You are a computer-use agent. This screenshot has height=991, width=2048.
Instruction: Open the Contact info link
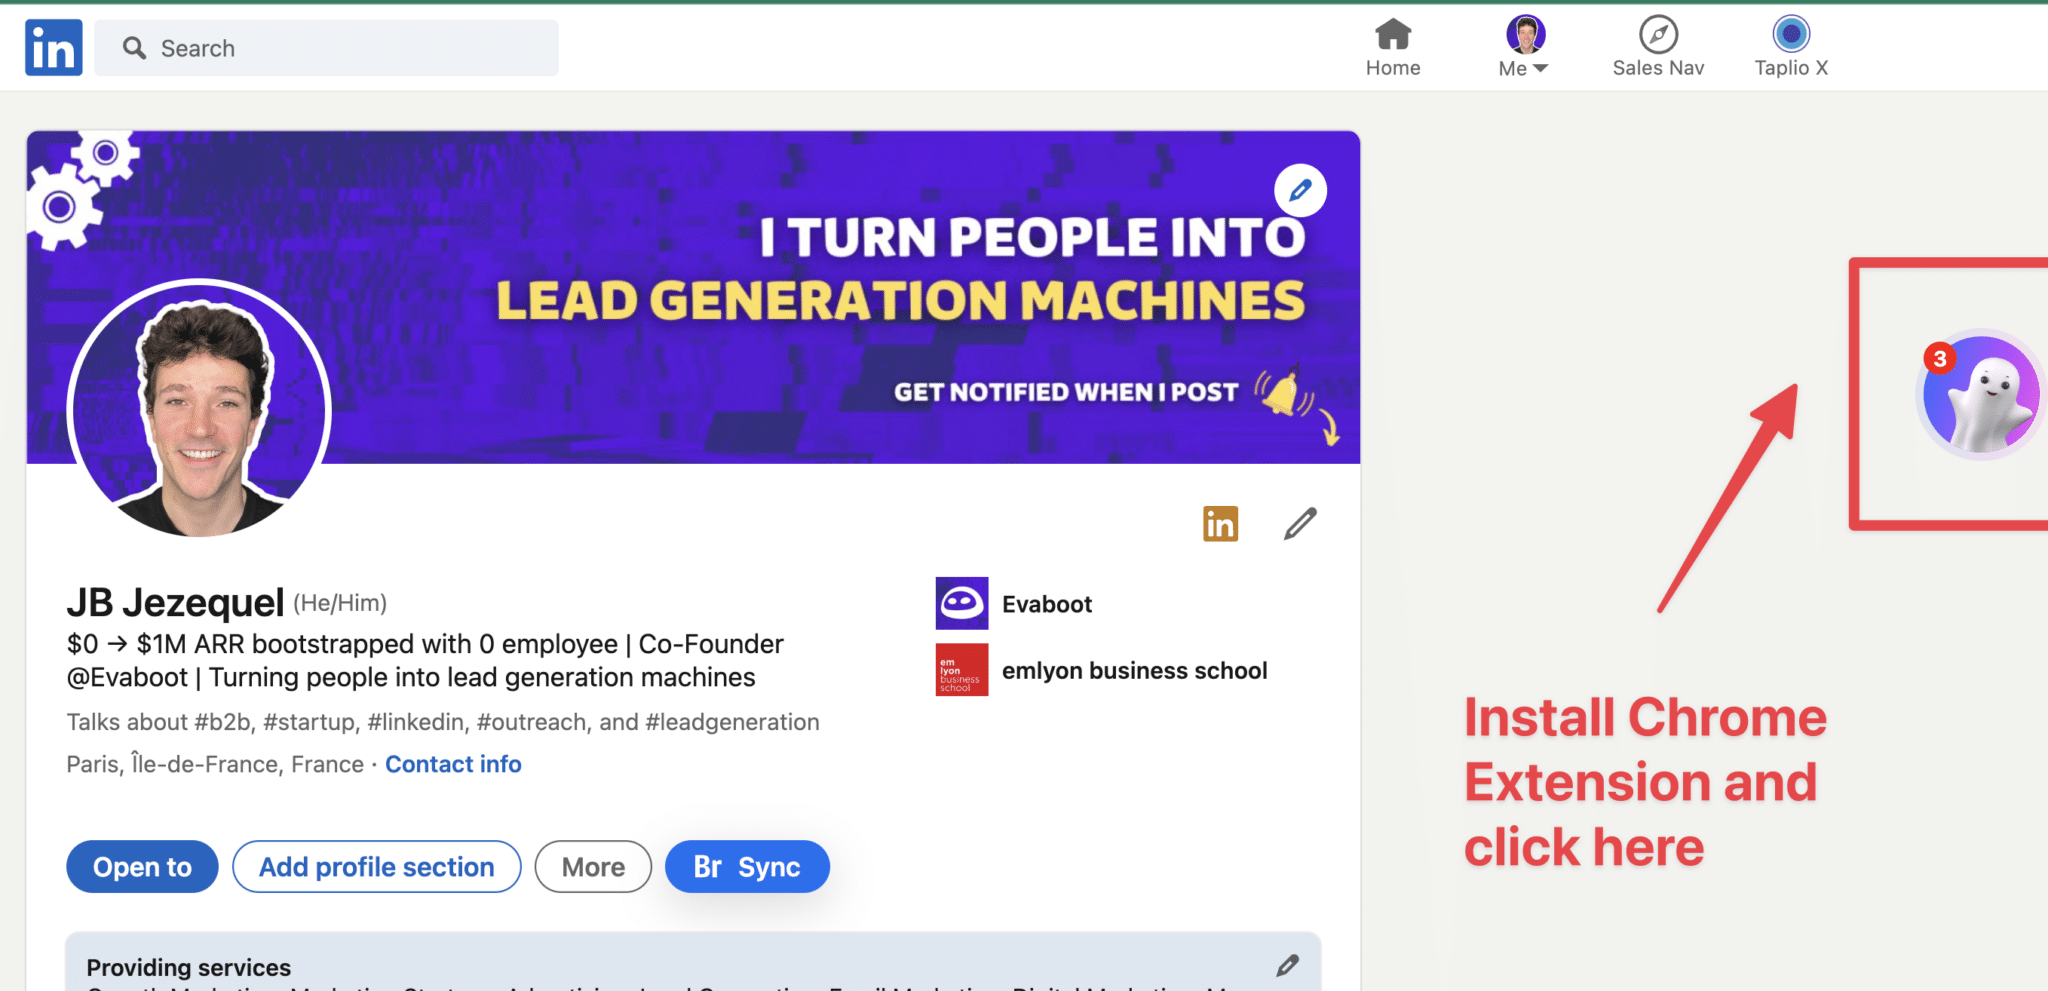[452, 764]
